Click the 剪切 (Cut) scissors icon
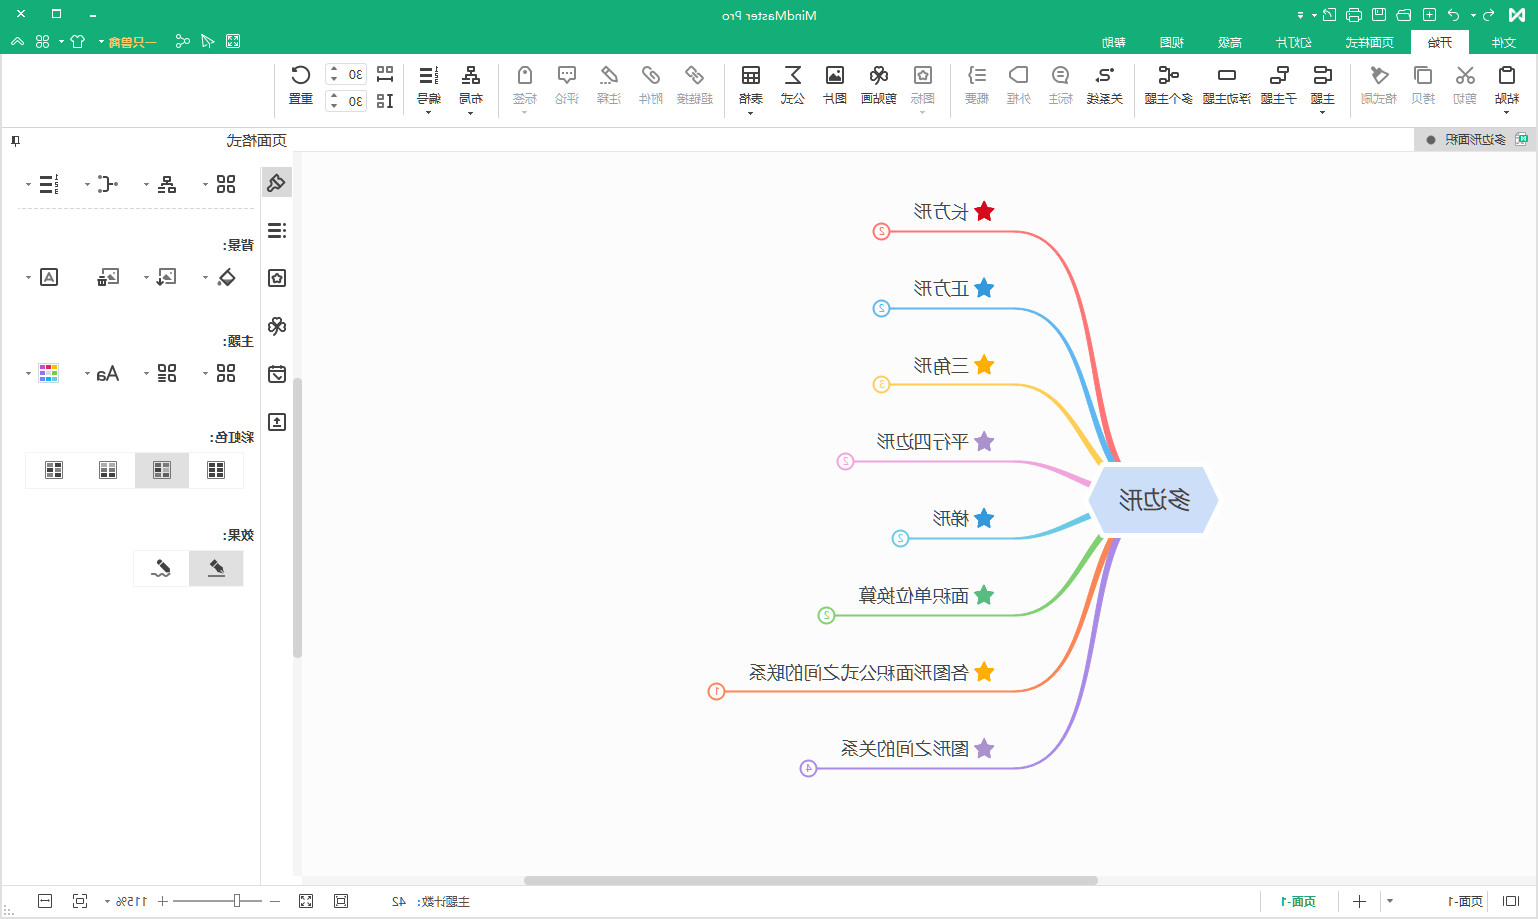1538x919 pixels. 1465,76
